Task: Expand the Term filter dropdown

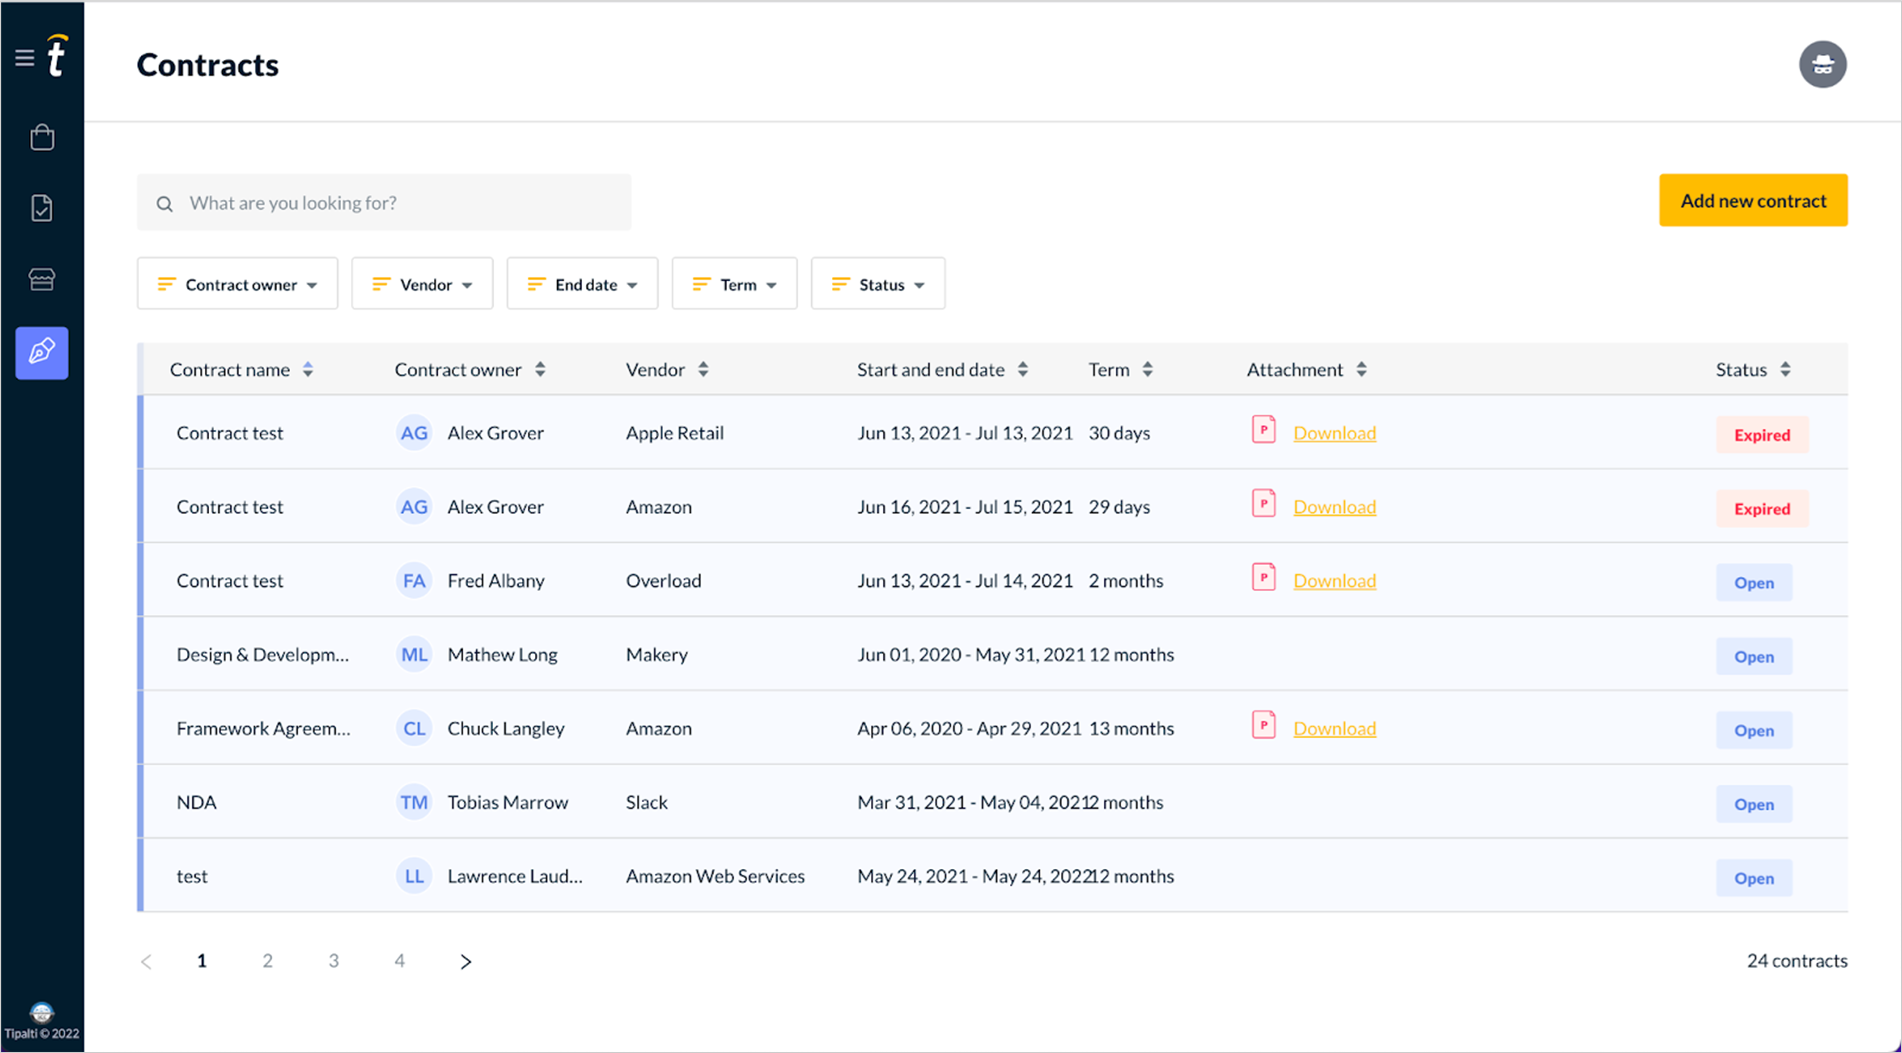Action: [734, 284]
